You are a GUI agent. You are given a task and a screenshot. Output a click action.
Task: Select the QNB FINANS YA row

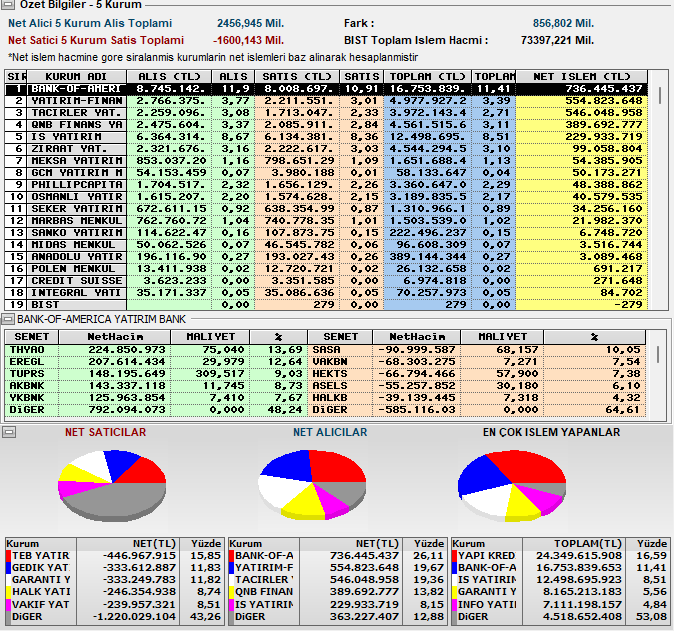(326, 125)
